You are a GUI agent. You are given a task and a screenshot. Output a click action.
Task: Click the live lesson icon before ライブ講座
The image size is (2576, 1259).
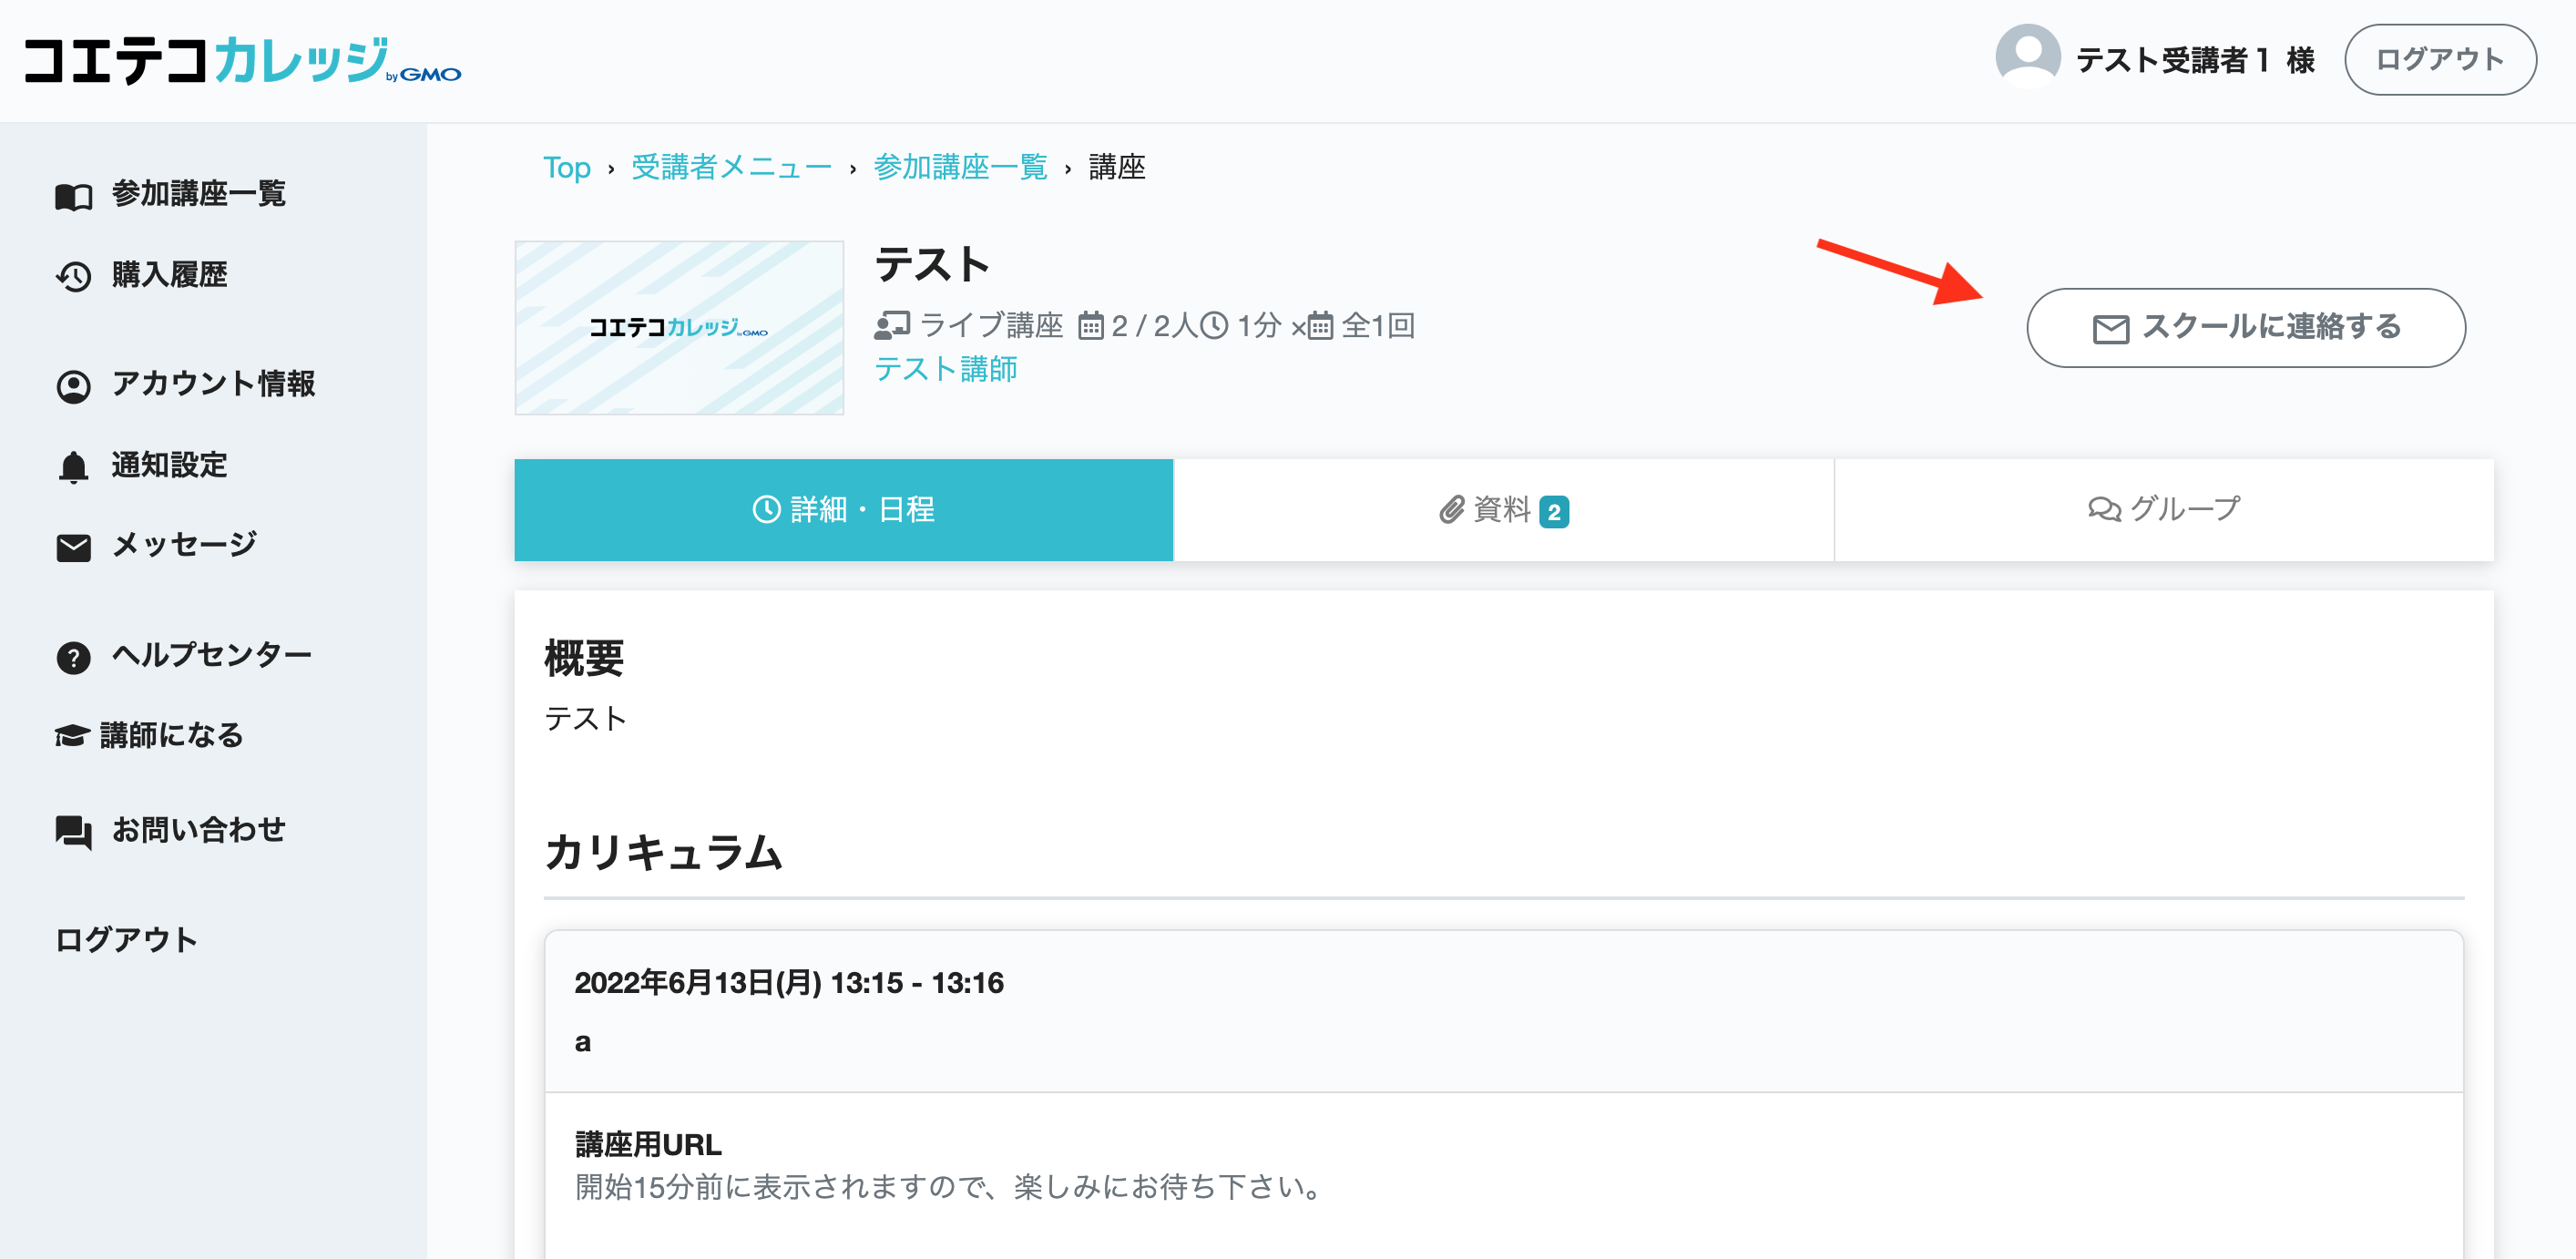892,325
